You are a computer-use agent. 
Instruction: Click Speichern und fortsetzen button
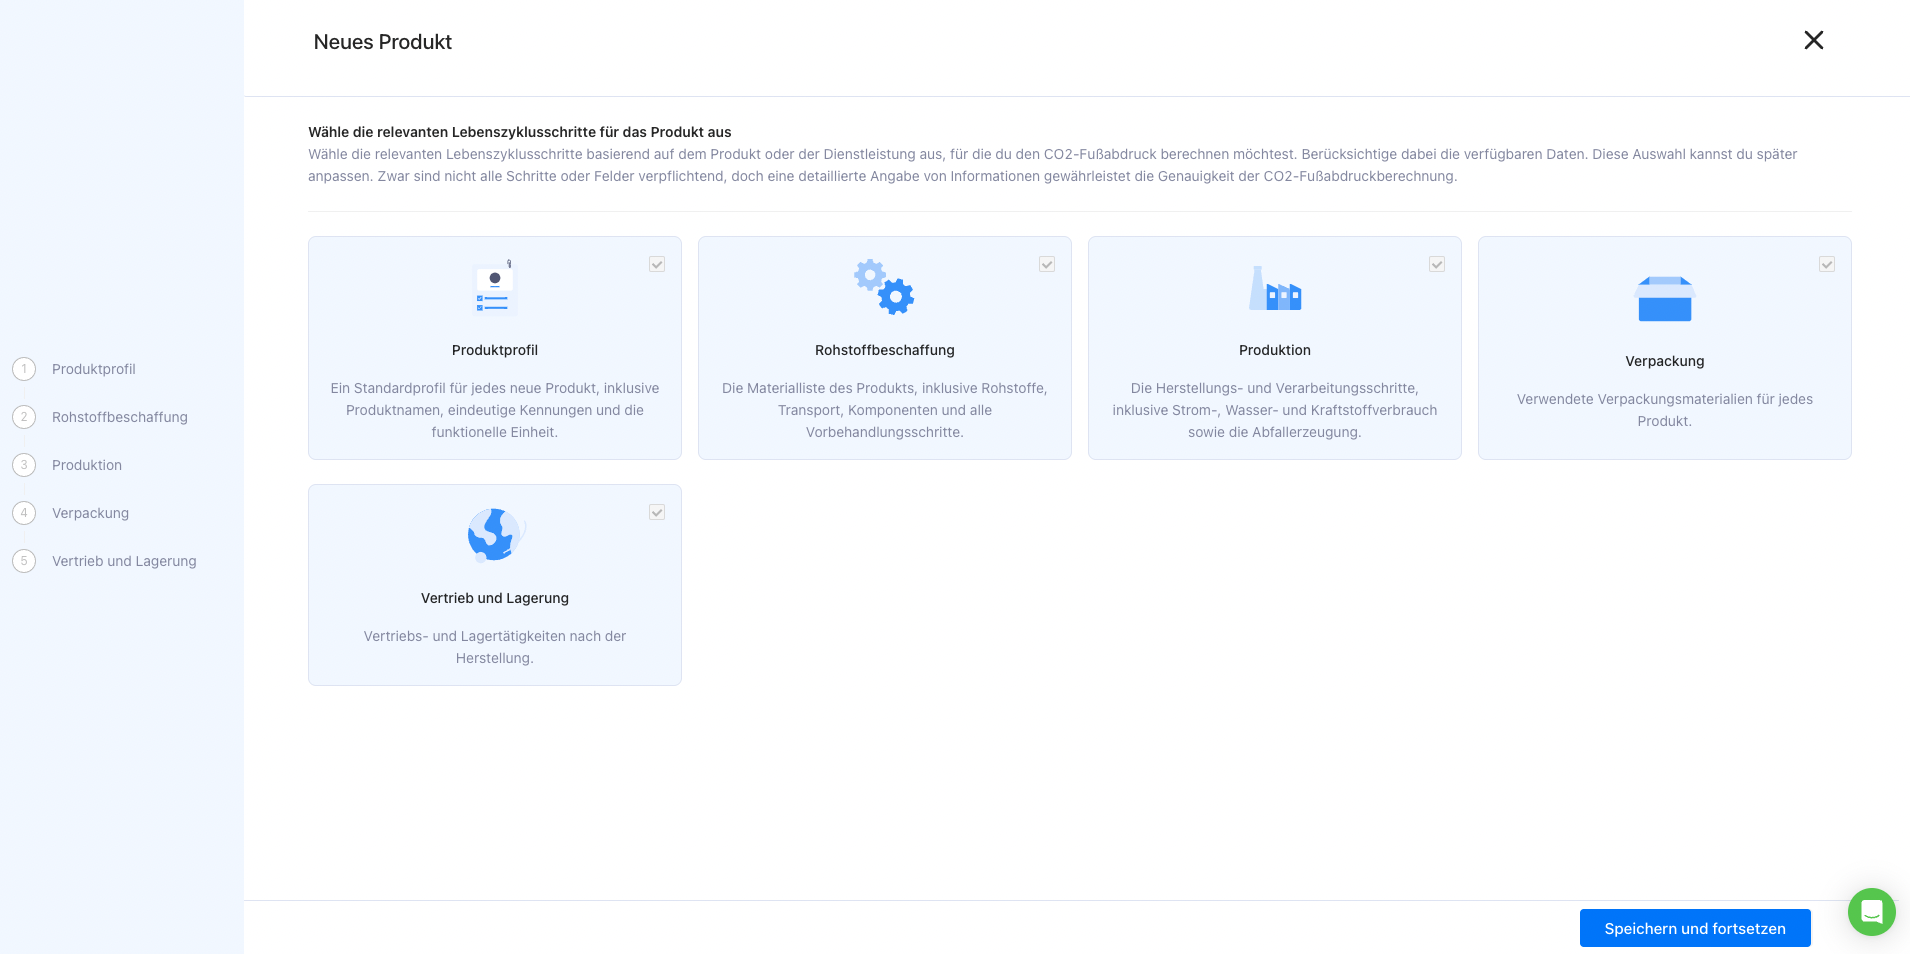click(1694, 928)
